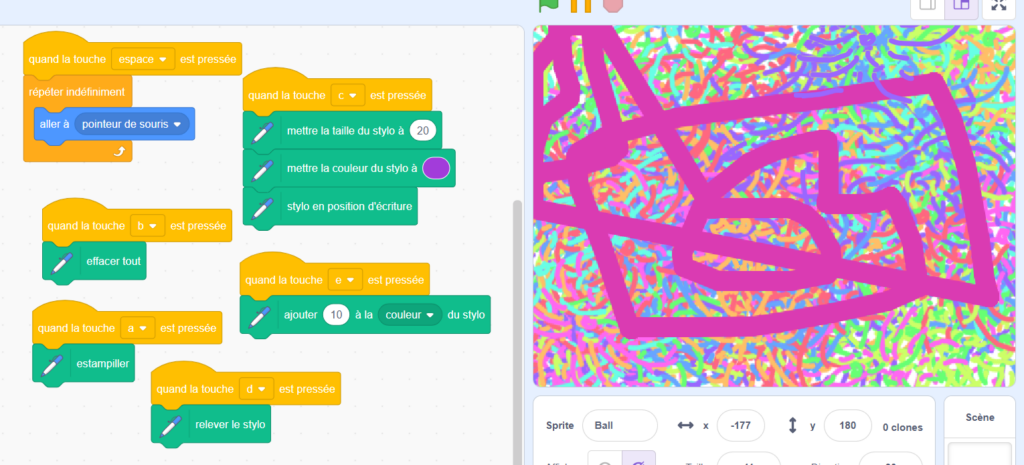Click the green flag to start the project
The width and height of the screenshot is (1024, 465).
click(548, 5)
